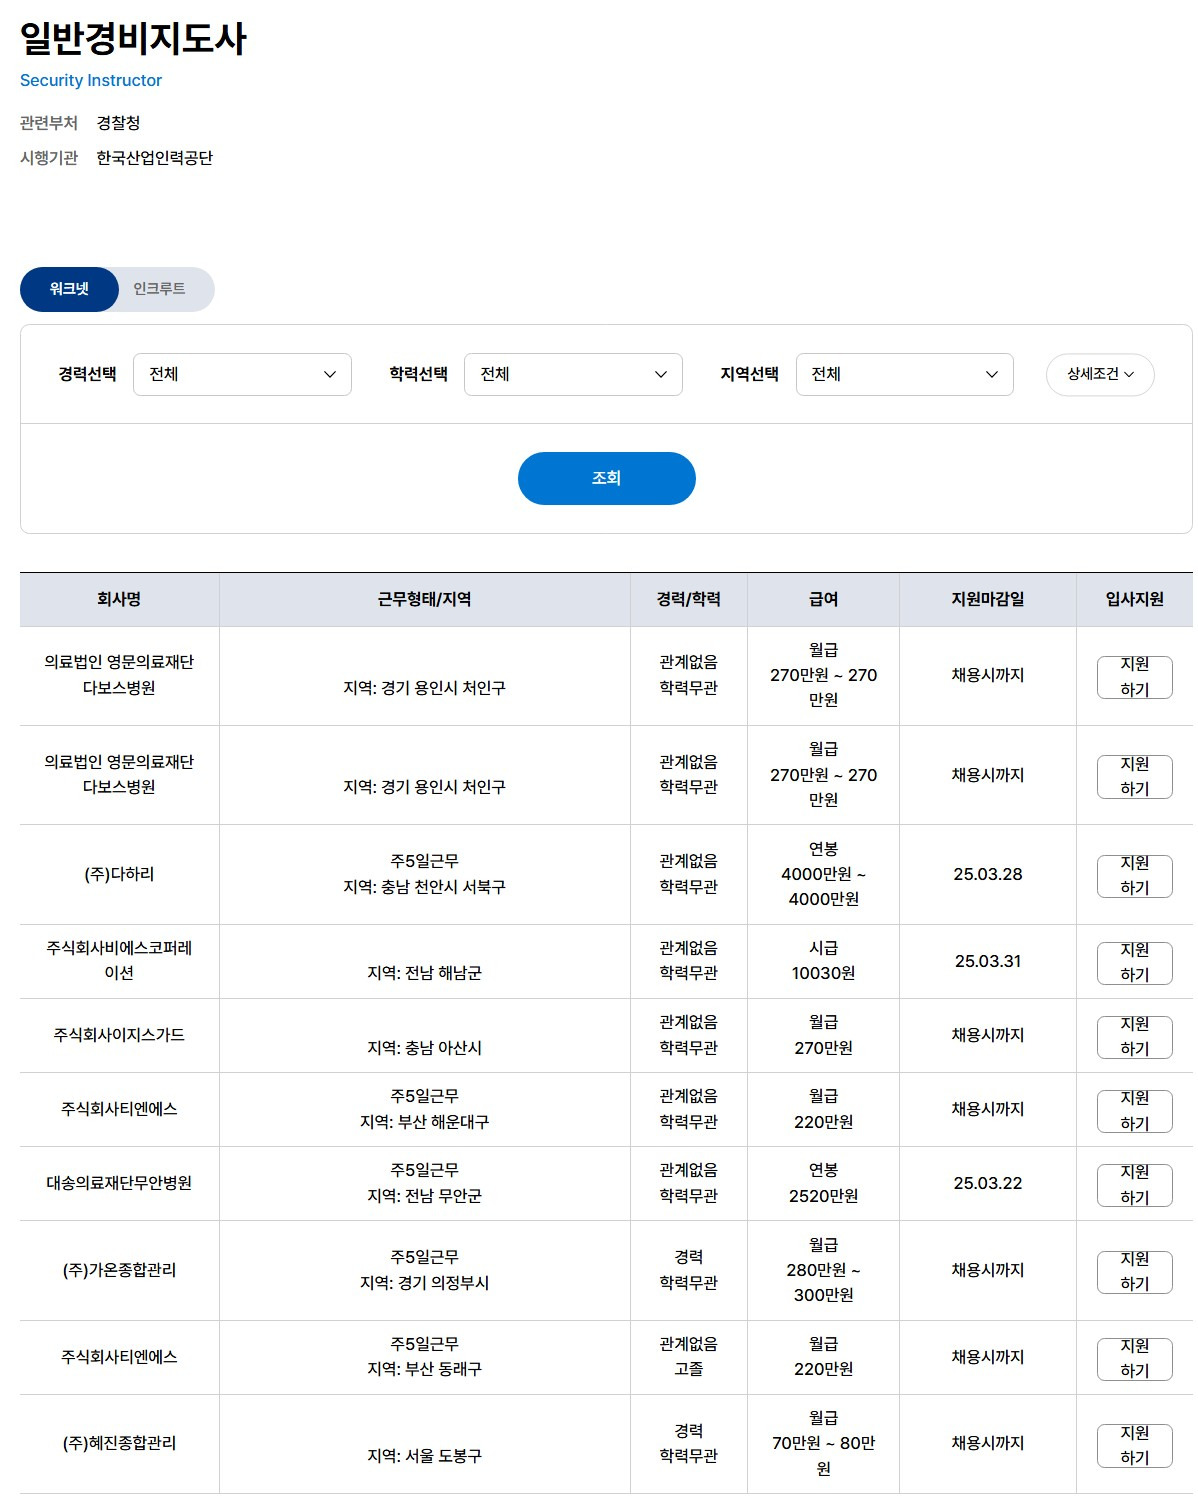
Task: Apply to 주식회사이지스가드 posting
Action: click(x=1134, y=1036)
